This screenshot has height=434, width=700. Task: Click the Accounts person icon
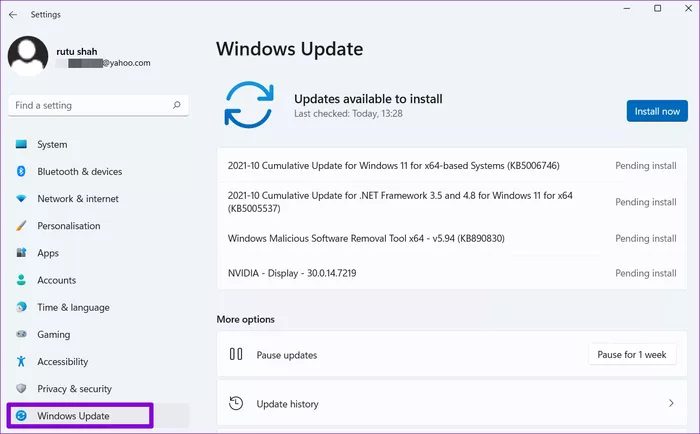click(21, 280)
